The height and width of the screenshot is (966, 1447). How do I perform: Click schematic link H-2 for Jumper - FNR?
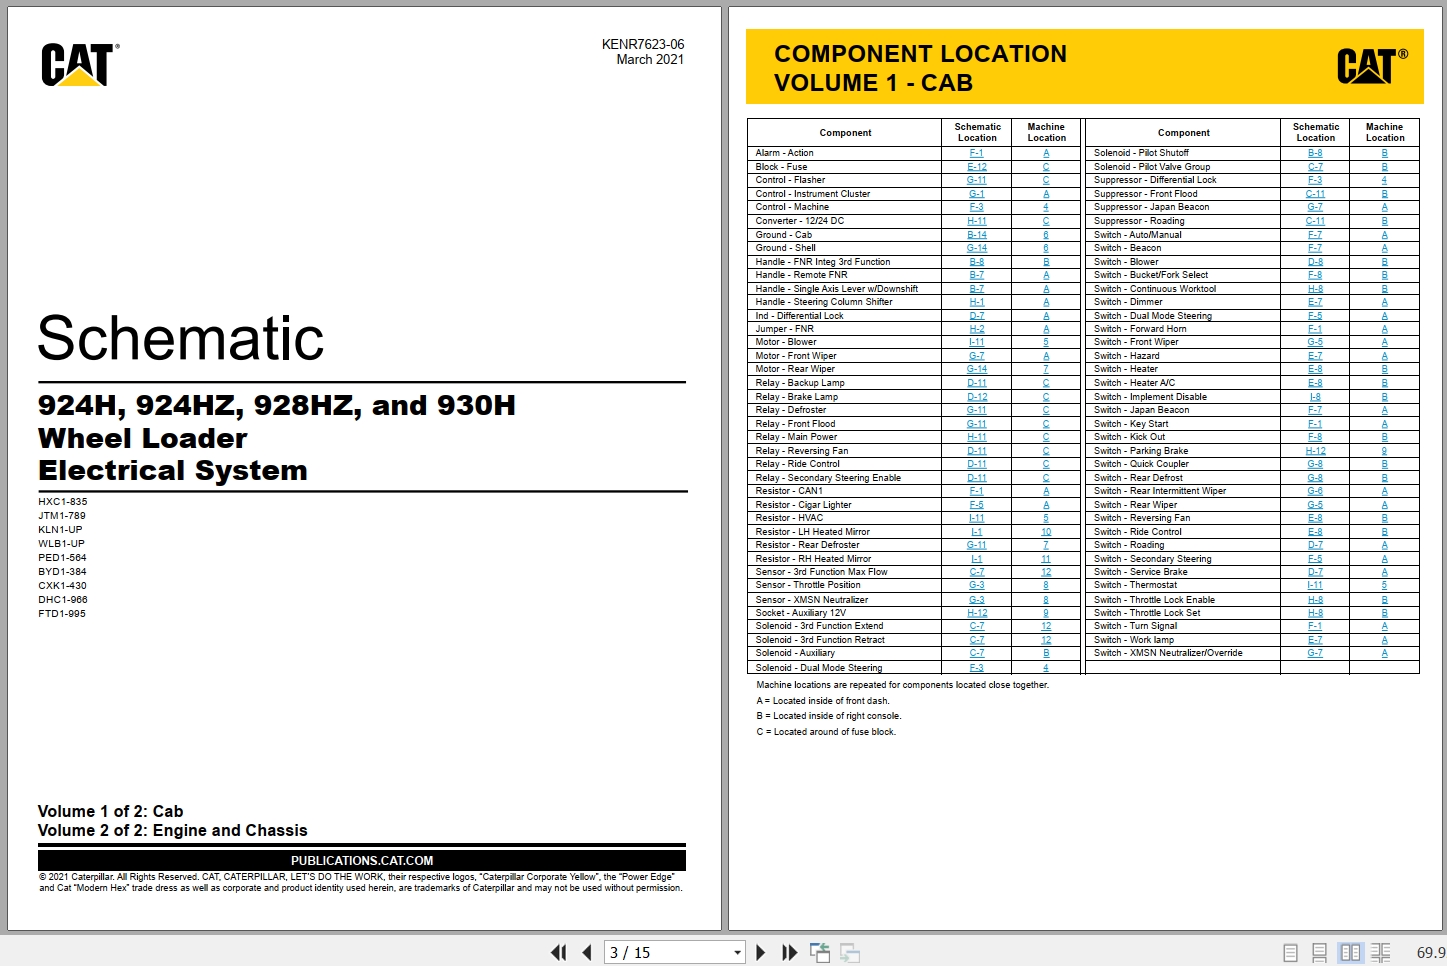(977, 329)
